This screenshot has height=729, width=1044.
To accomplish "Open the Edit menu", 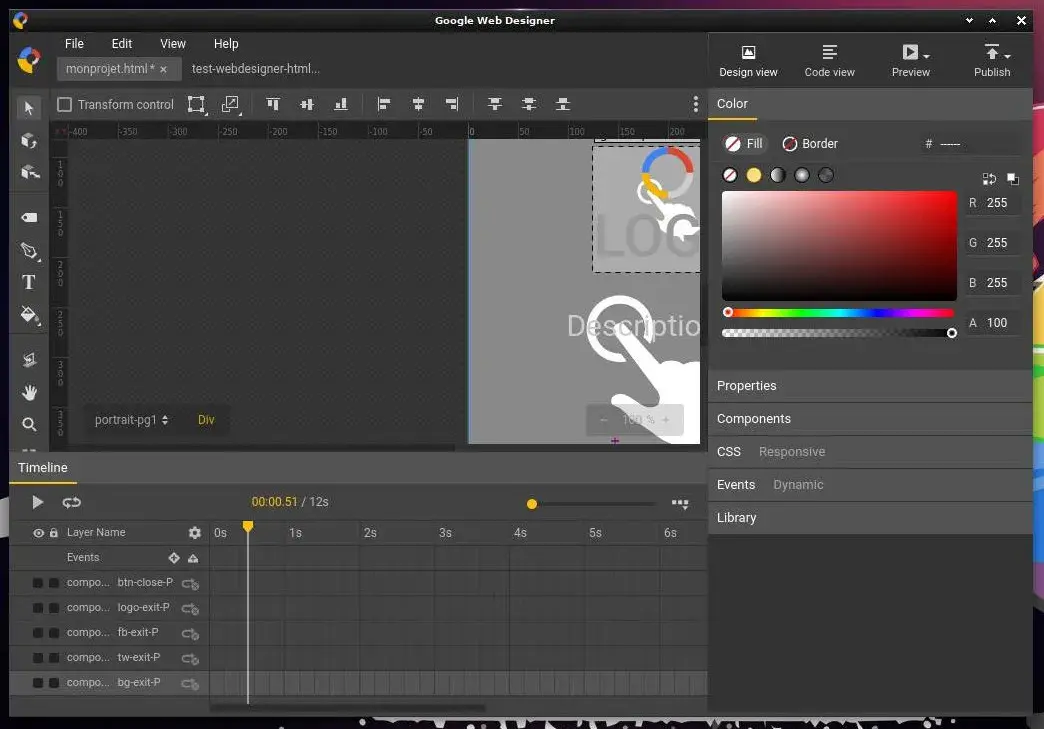I will [x=121, y=44].
